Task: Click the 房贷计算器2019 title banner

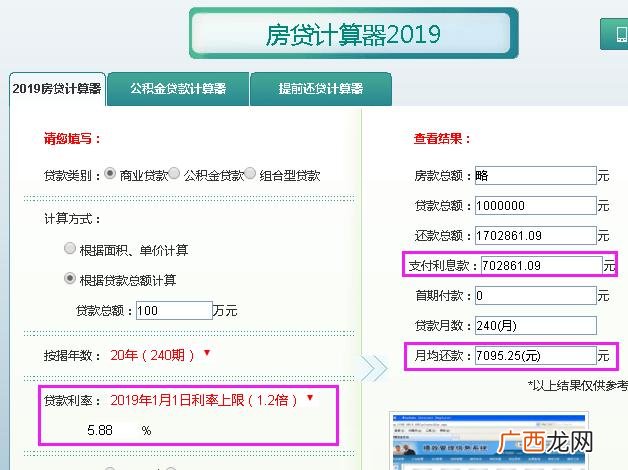Action: 354,34
